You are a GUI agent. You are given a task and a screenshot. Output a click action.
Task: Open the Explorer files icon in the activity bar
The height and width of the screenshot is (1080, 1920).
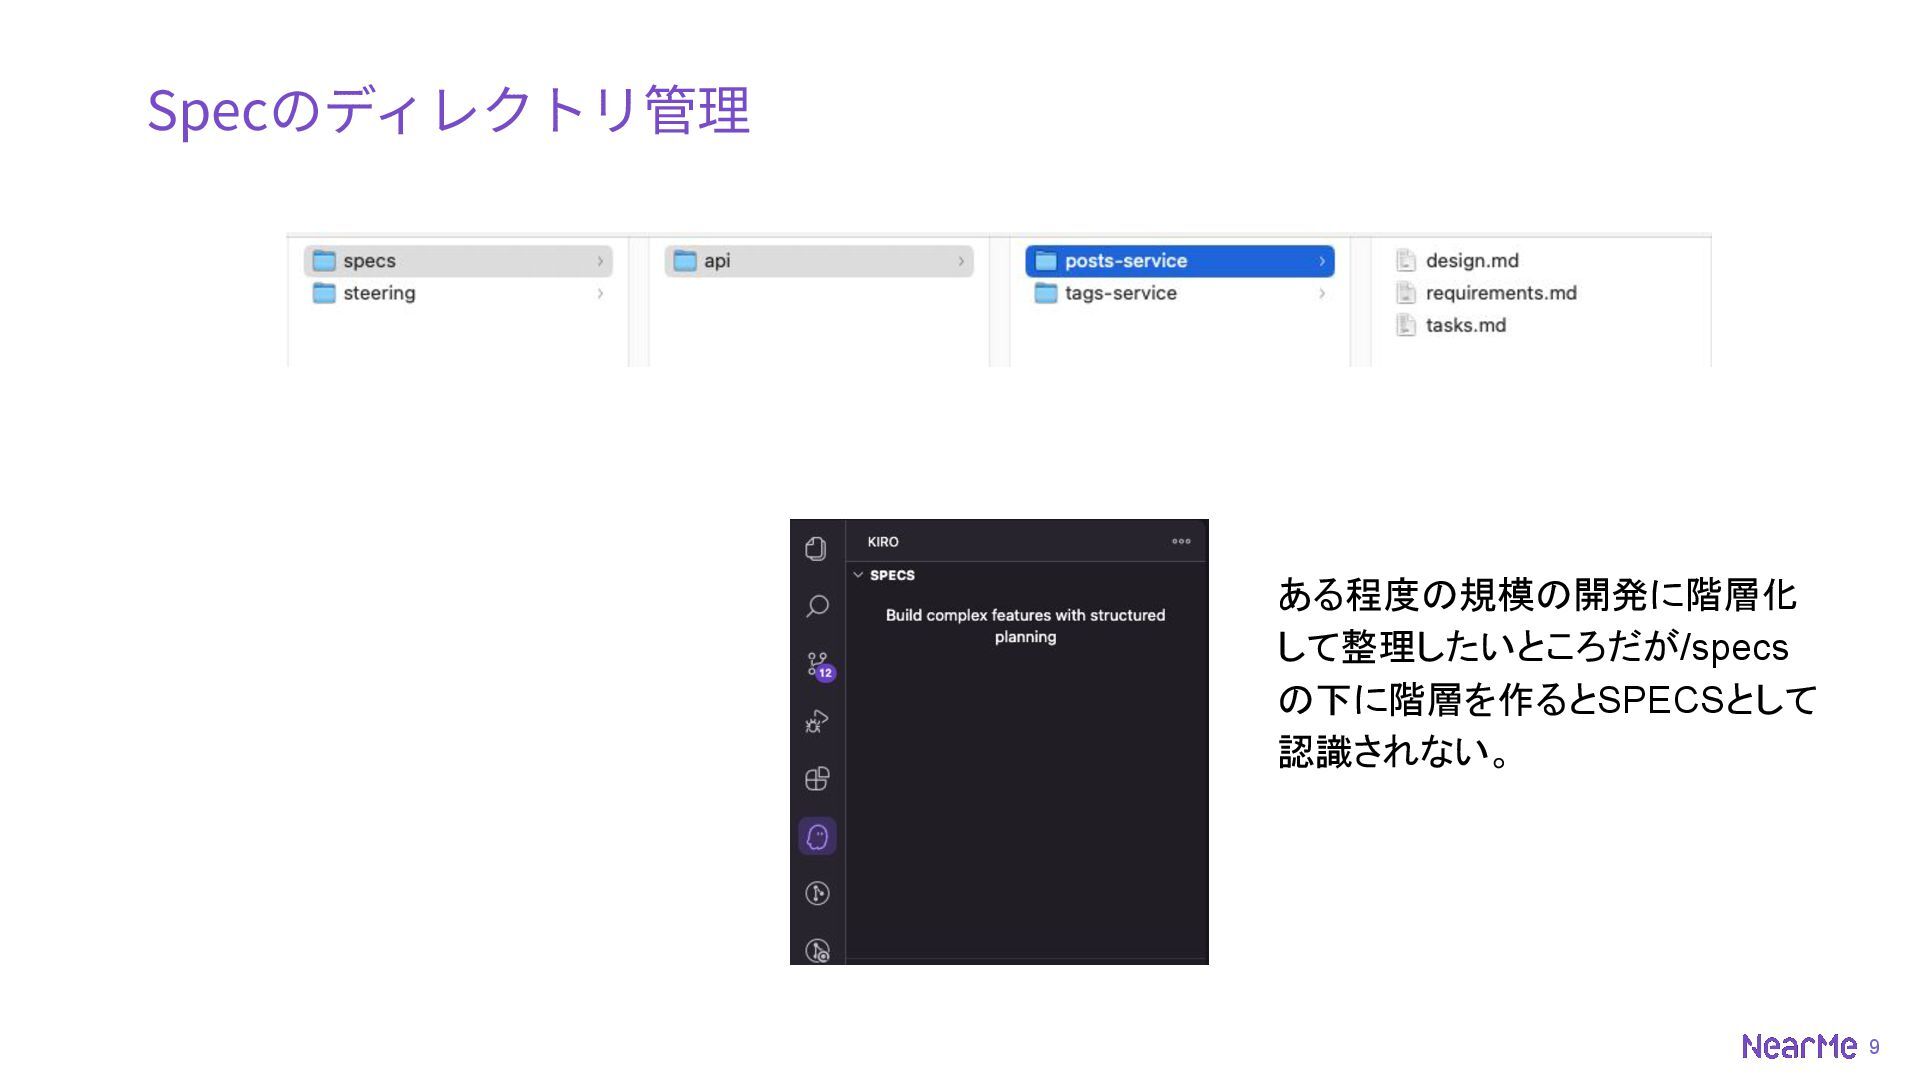tap(816, 548)
